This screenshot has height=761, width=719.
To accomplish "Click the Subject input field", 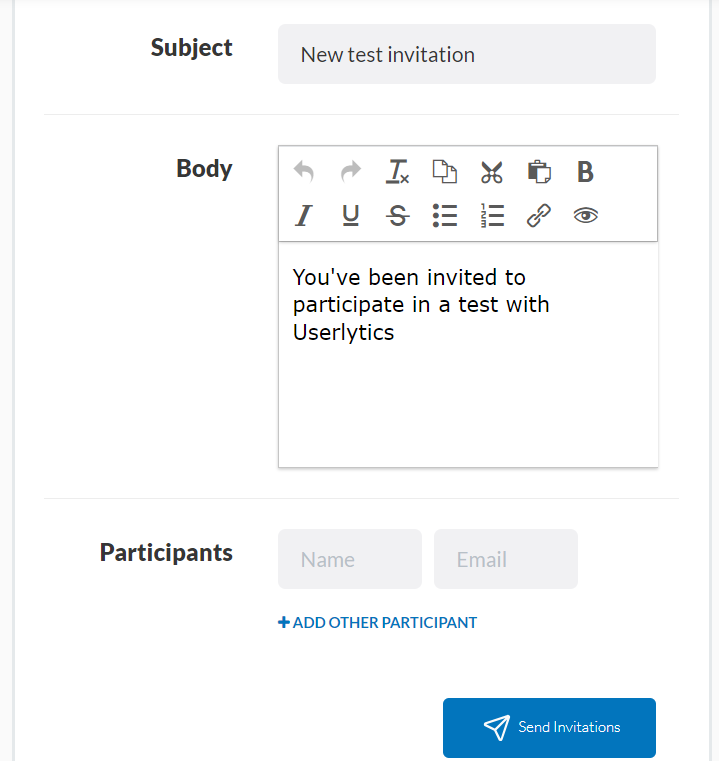I will 467,55.
